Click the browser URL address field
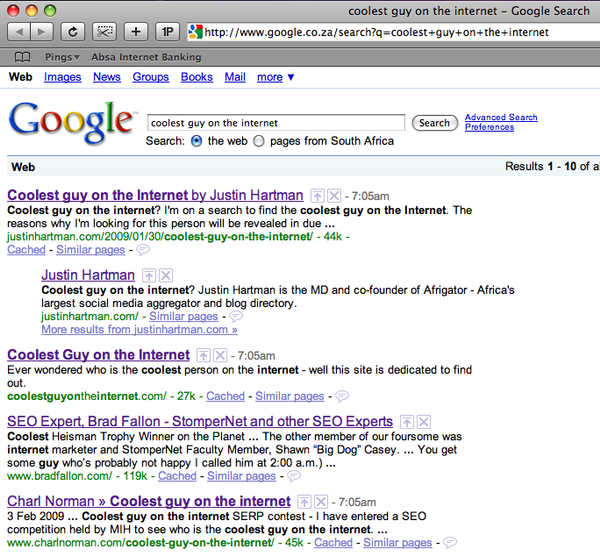Viewport: 600px width, 556px height. point(394,32)
